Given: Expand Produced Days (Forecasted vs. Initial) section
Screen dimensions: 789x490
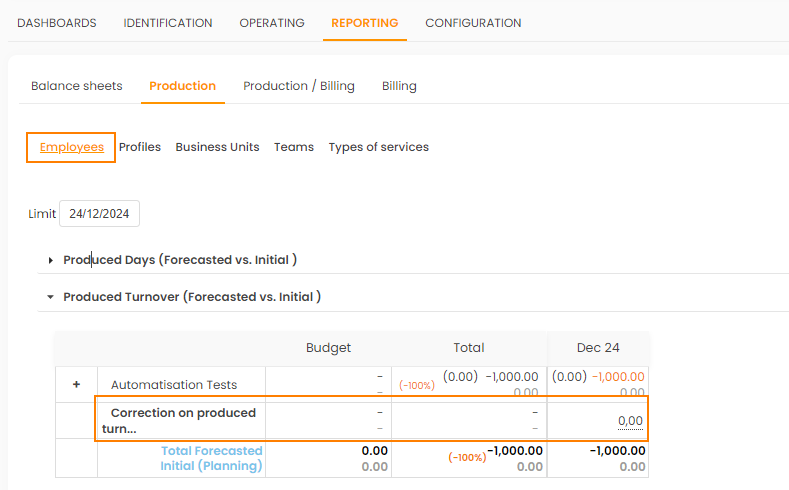Looking at the screenshot, I should click(x=51, y=260).
